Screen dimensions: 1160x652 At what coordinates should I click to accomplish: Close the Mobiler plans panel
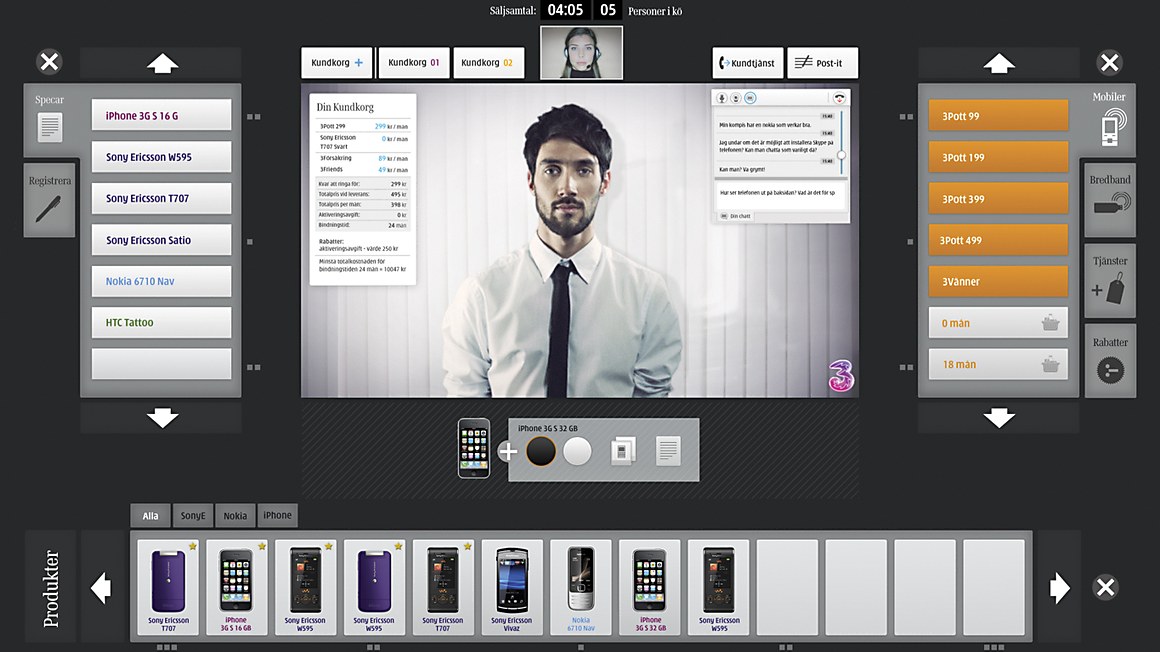1109,63
